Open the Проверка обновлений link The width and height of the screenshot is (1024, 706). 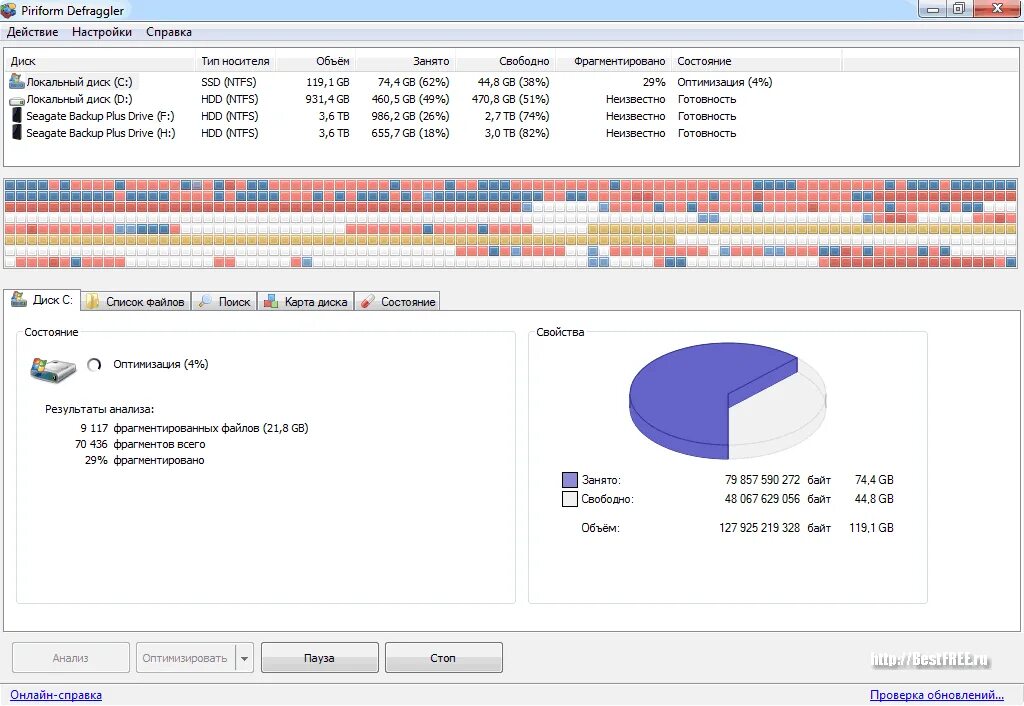(936, 695)
